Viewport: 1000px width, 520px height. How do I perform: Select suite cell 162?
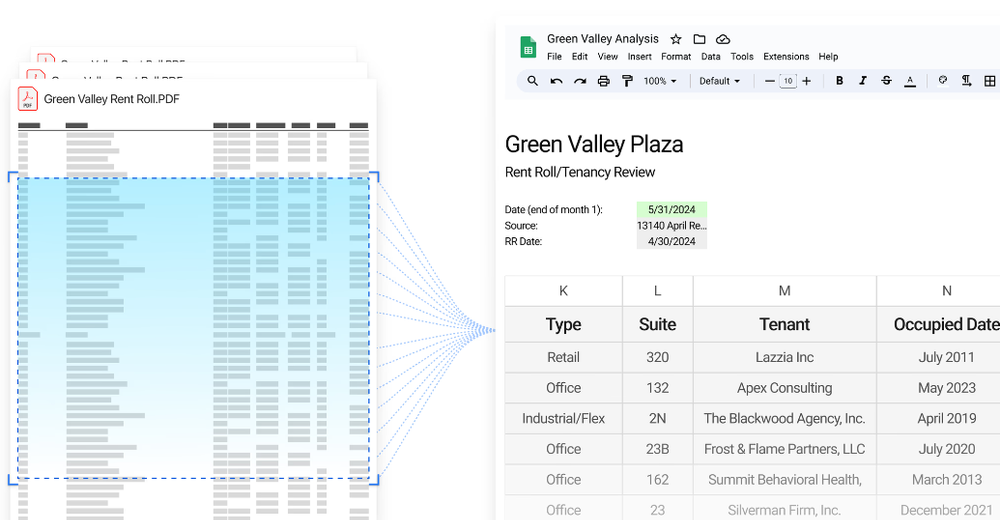point(658,480)
